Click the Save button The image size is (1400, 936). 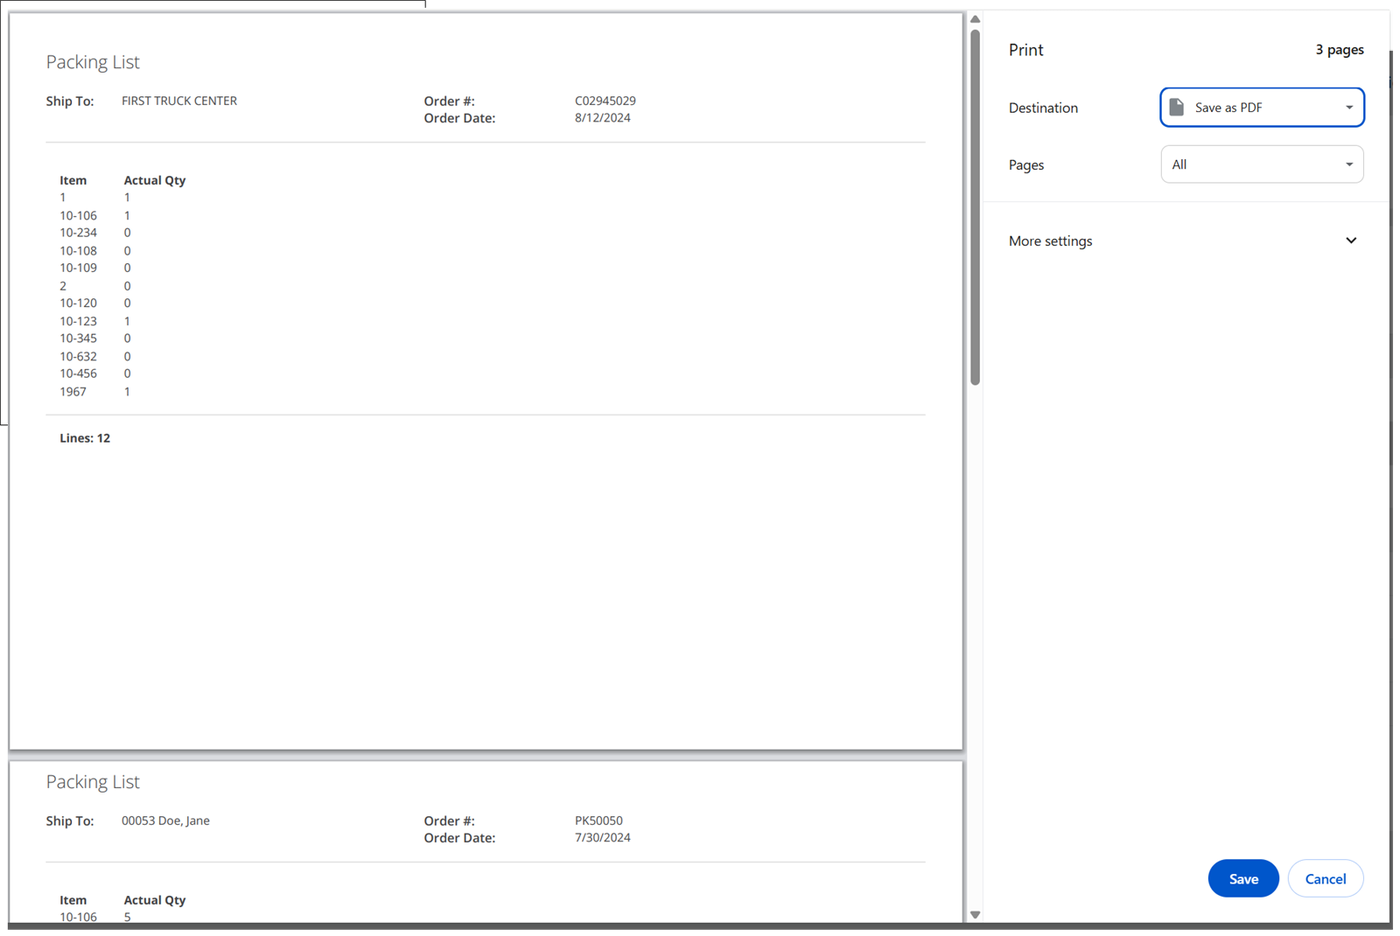[x=1242, y=878]
